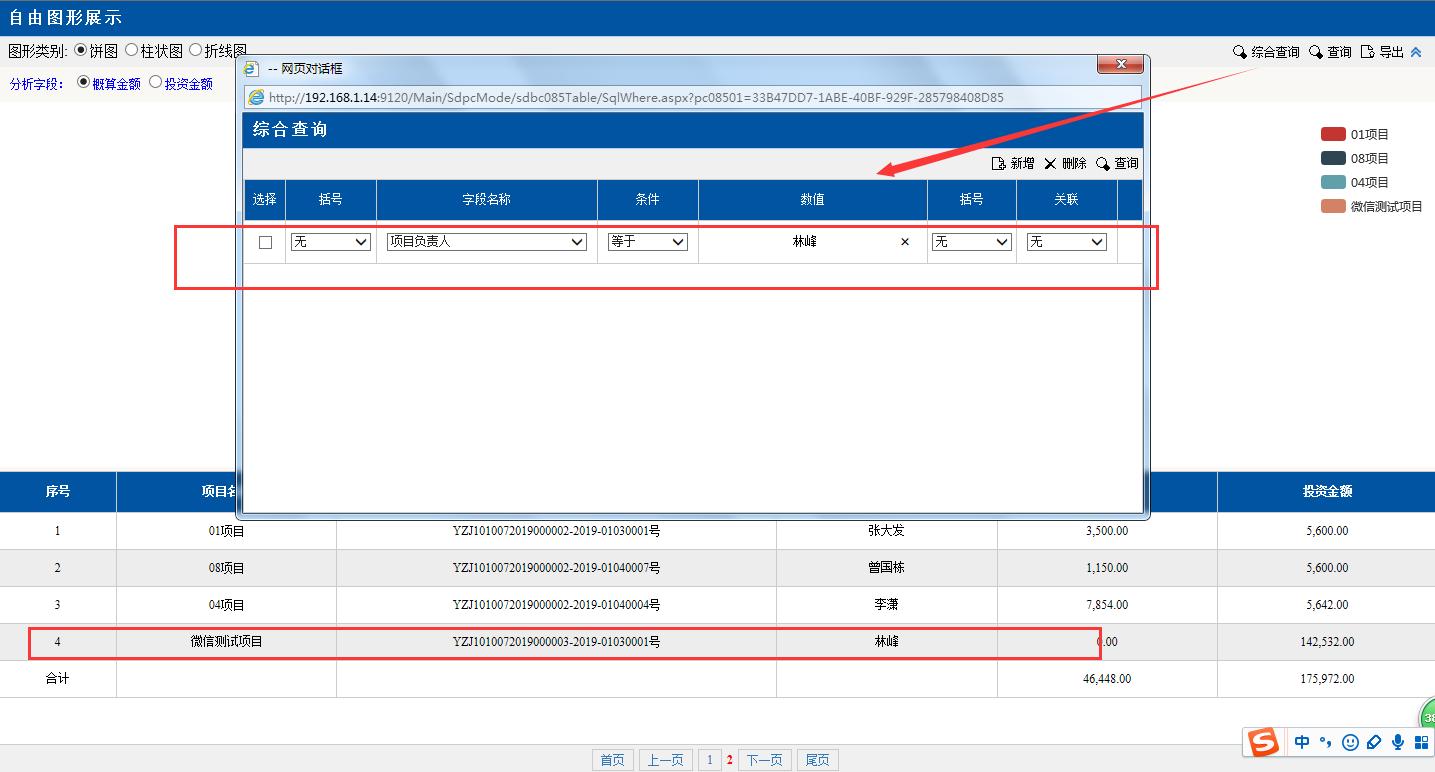Run 查询 (search) inside the 综合查询 dialog
This screenshot has height=772, width=1435.
(x=1117, y=163)
